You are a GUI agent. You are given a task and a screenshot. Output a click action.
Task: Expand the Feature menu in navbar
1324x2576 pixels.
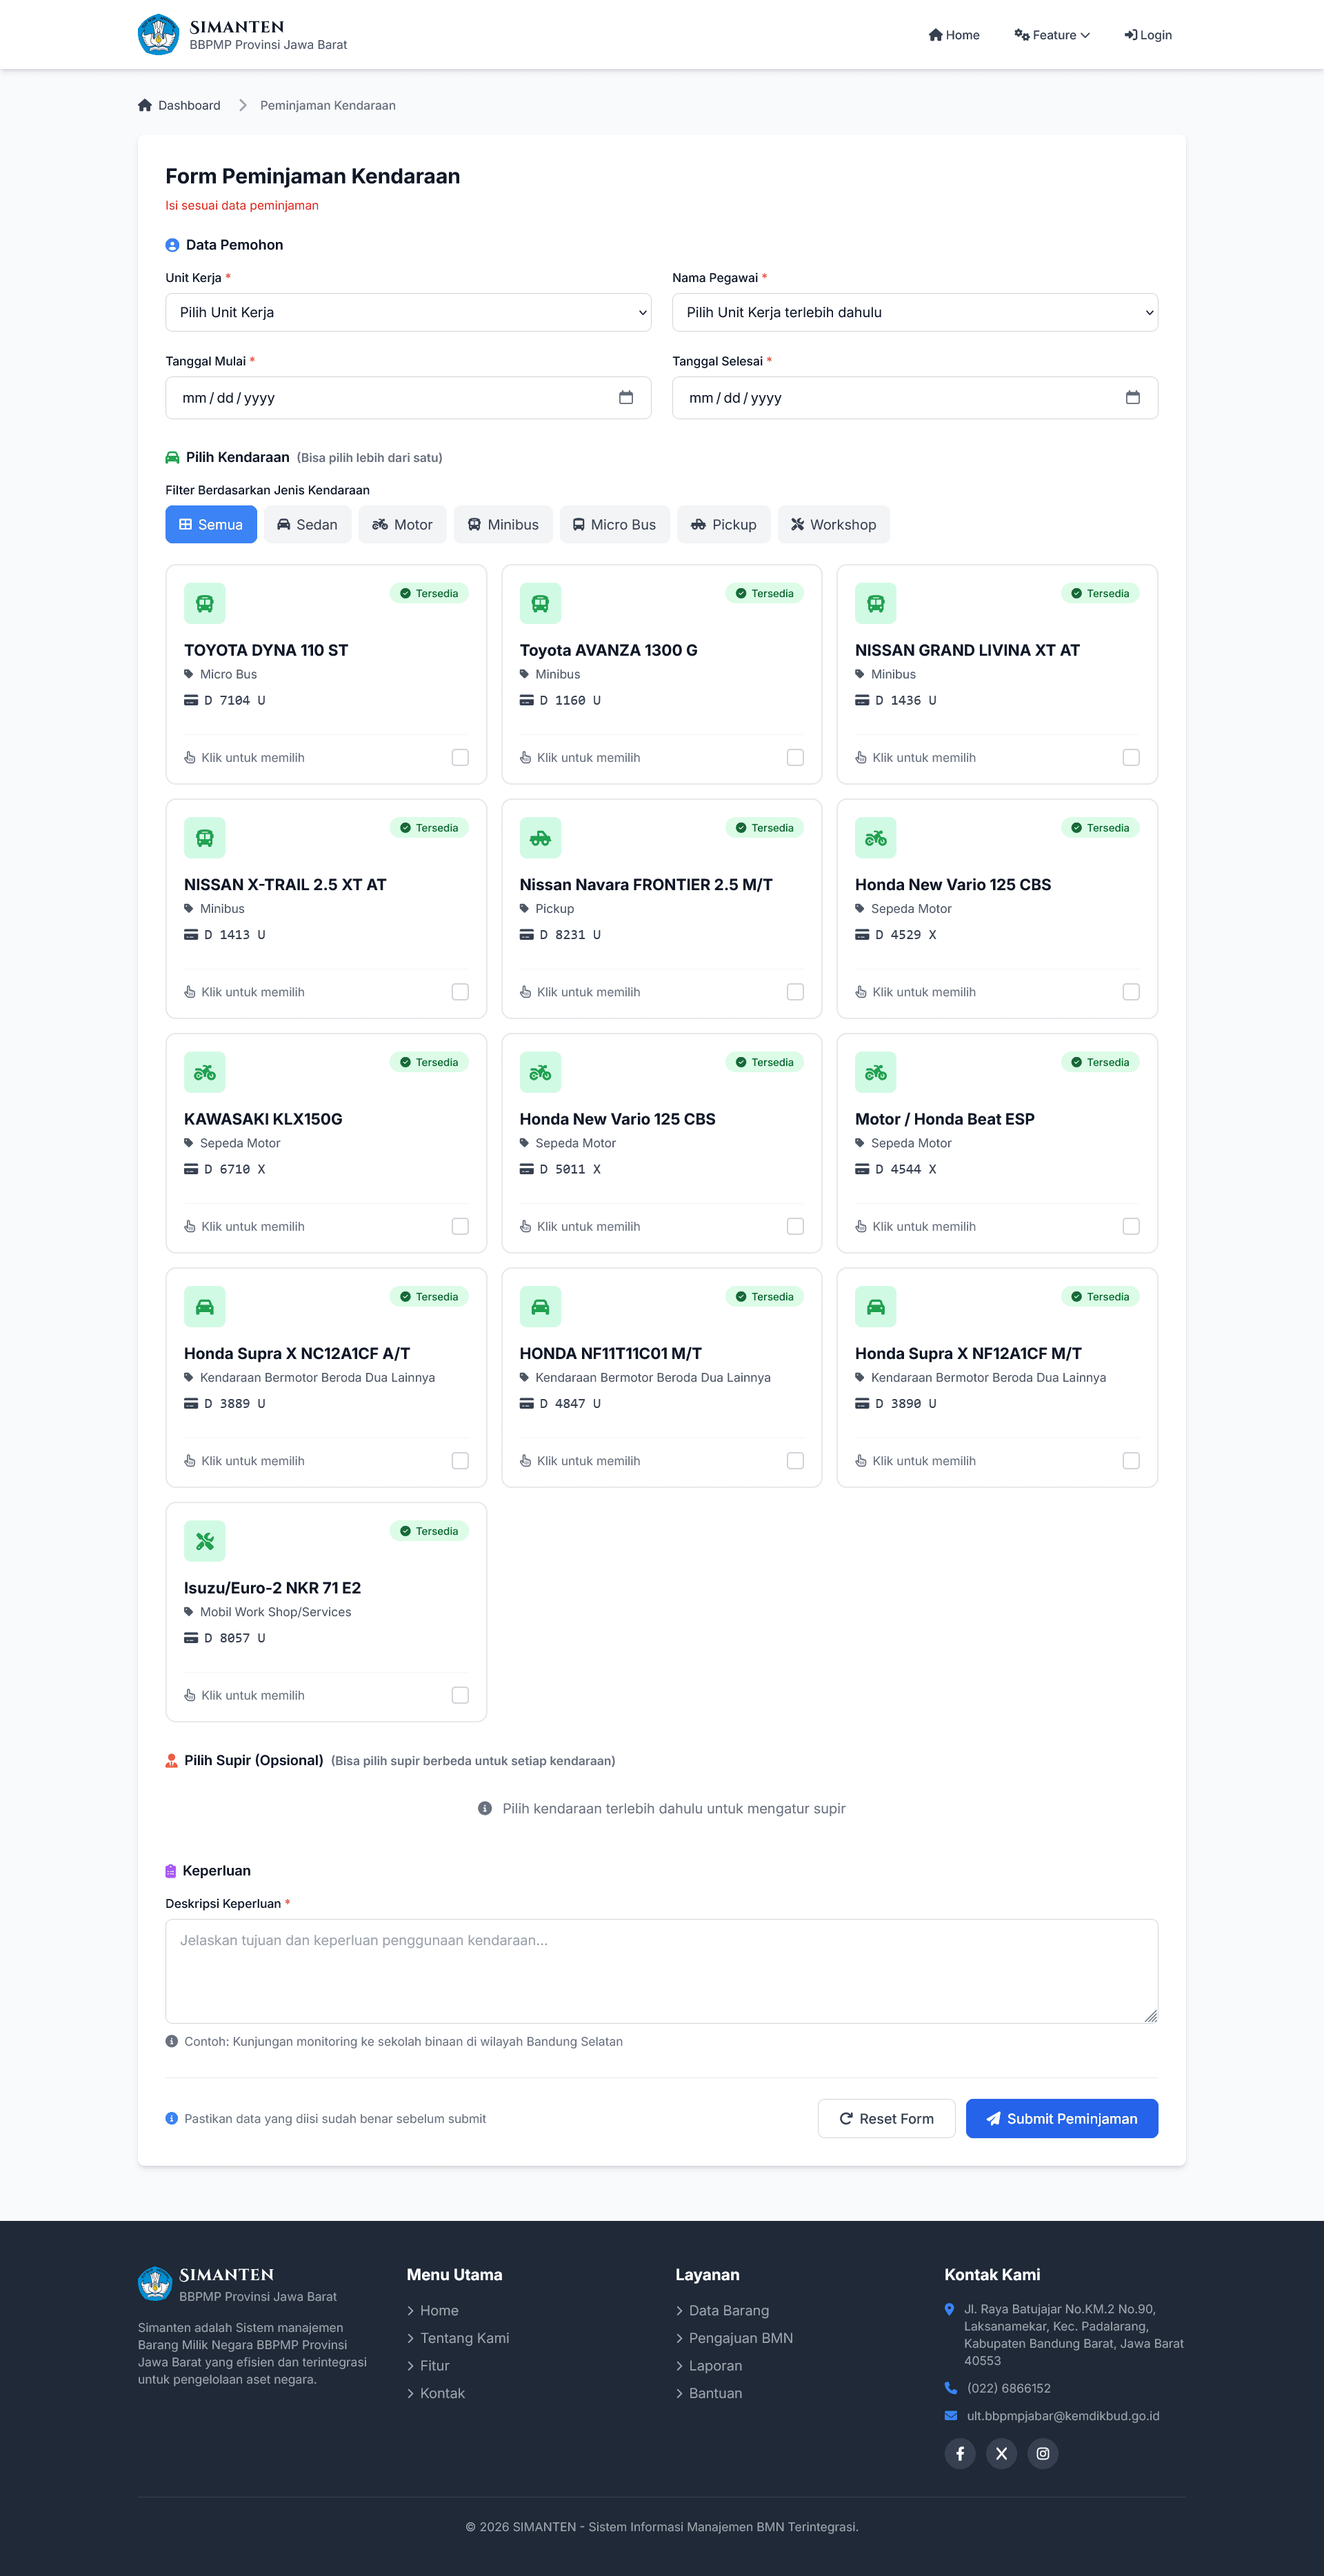click(x=1051, y=35)
